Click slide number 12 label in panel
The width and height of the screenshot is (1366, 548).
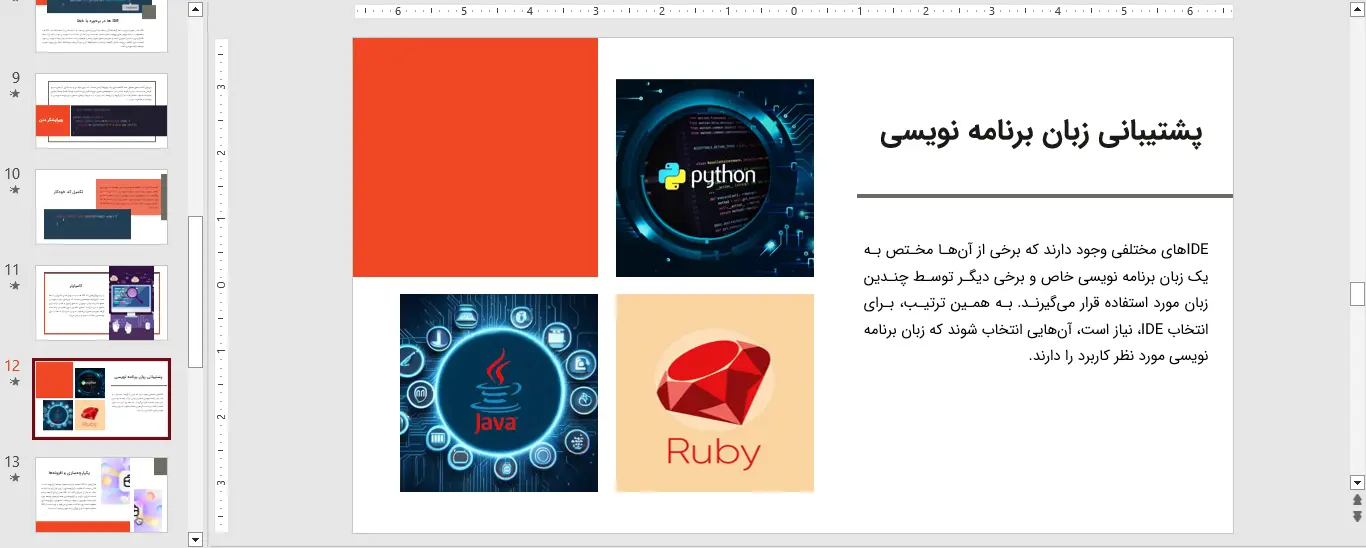click(x=12, y=366)
